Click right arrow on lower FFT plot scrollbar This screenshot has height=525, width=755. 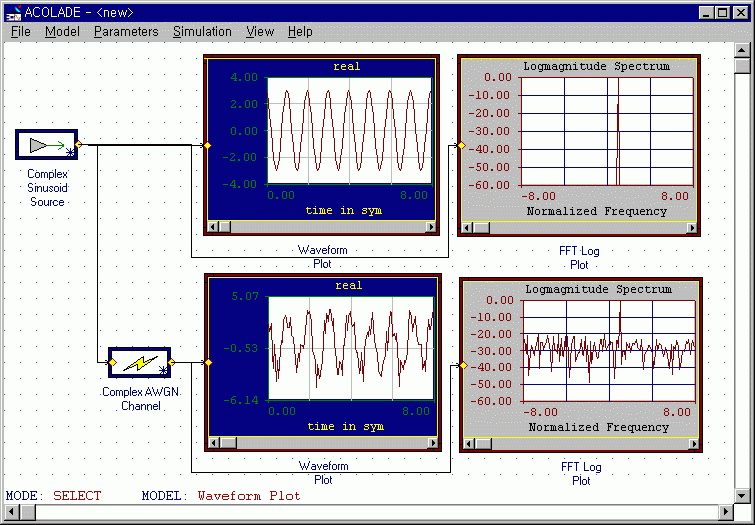(x=694, y=444)
